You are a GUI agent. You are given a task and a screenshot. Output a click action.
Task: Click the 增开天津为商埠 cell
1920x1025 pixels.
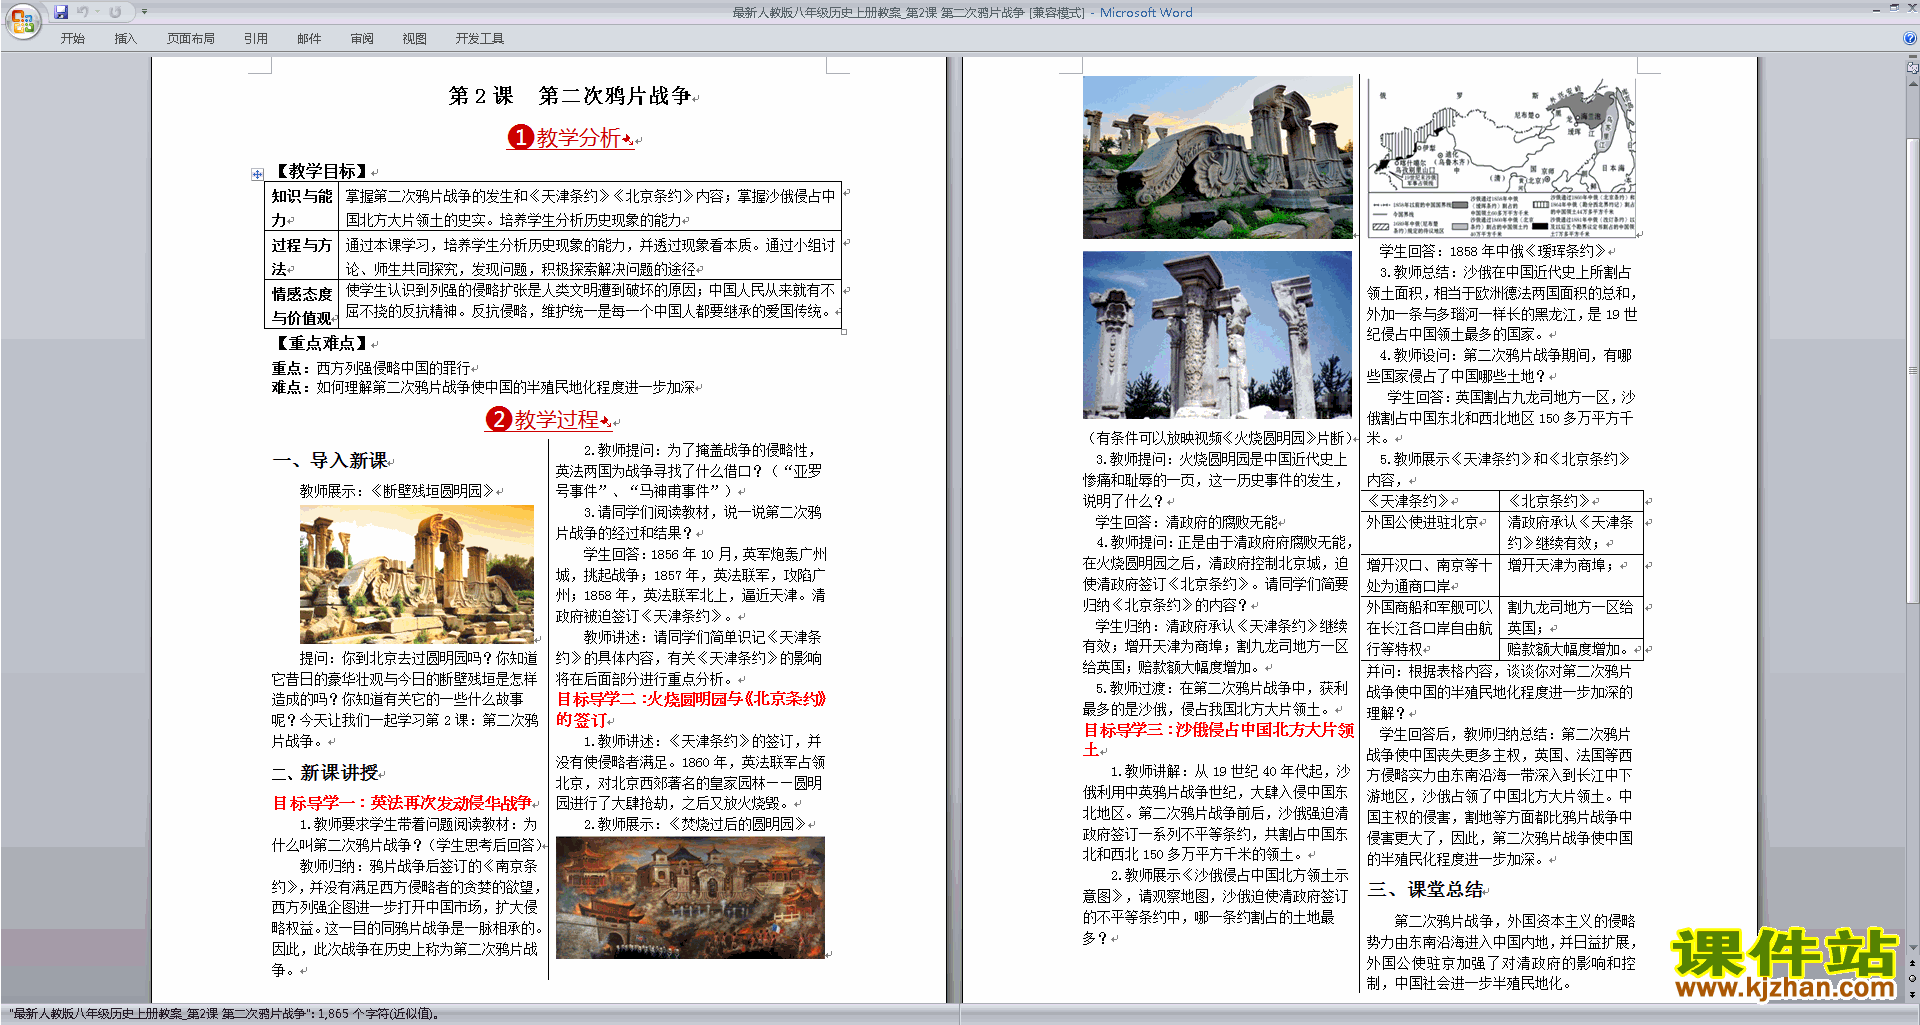(x=1571, y=575)
